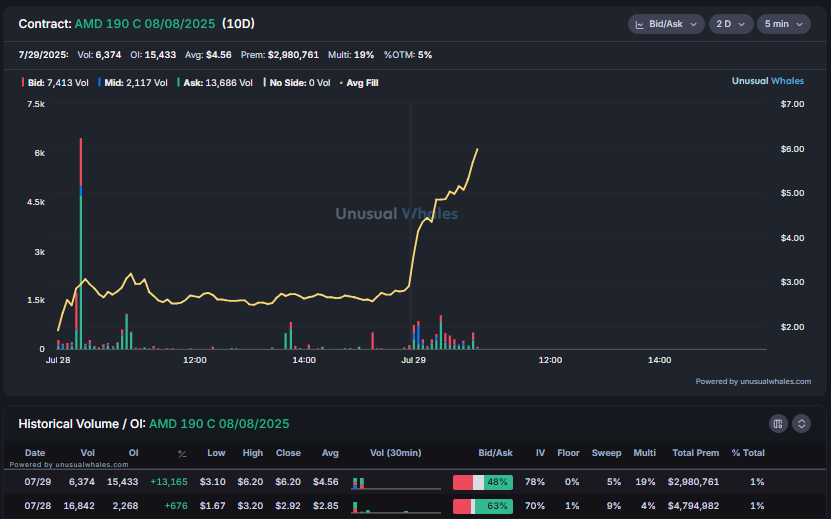Image resolution: width=831 pixels, height=519 pixels.
Task: Toggle the Ask volume legend series
Action: click(215, 83)
